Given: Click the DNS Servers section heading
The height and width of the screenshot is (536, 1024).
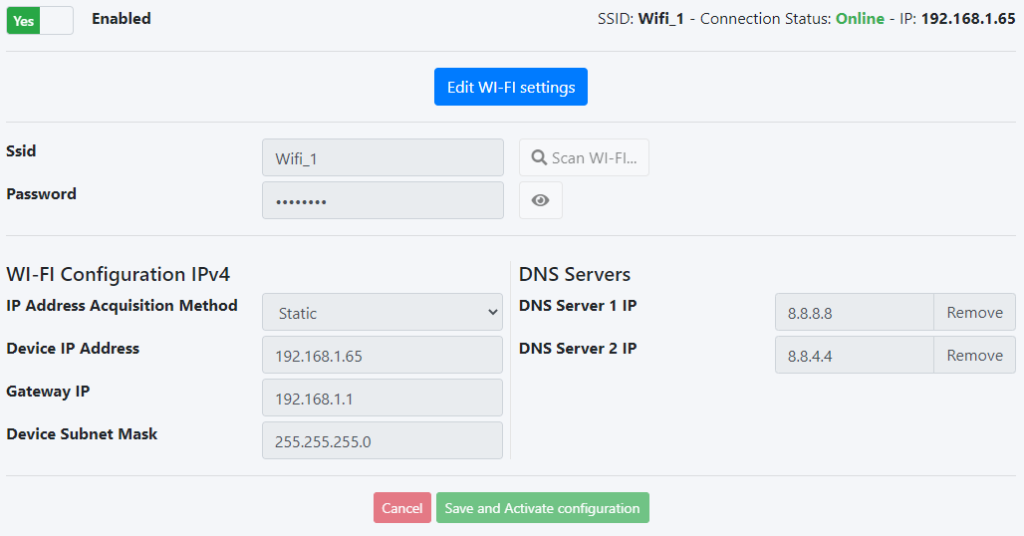Looking at the screenshot, I should (574, 274).
